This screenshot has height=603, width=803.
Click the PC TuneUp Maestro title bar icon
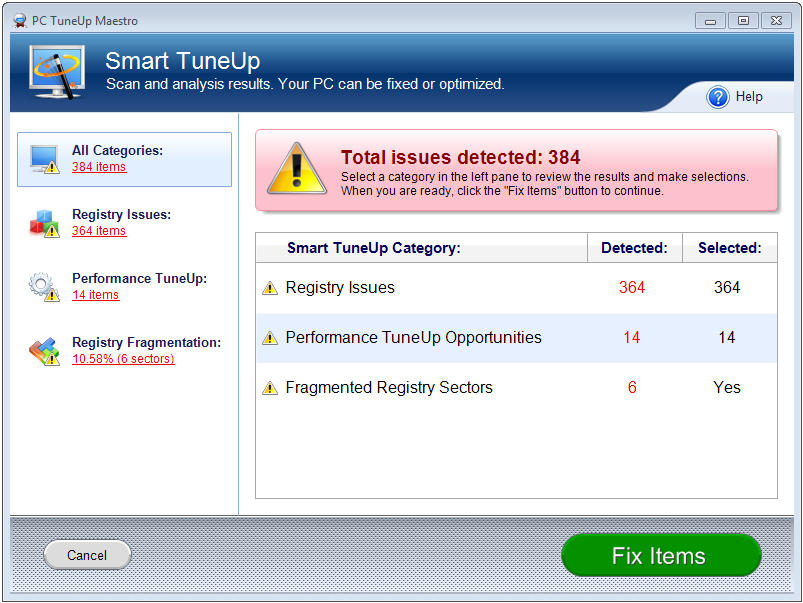pyautogui.click(x=20, y=20)
